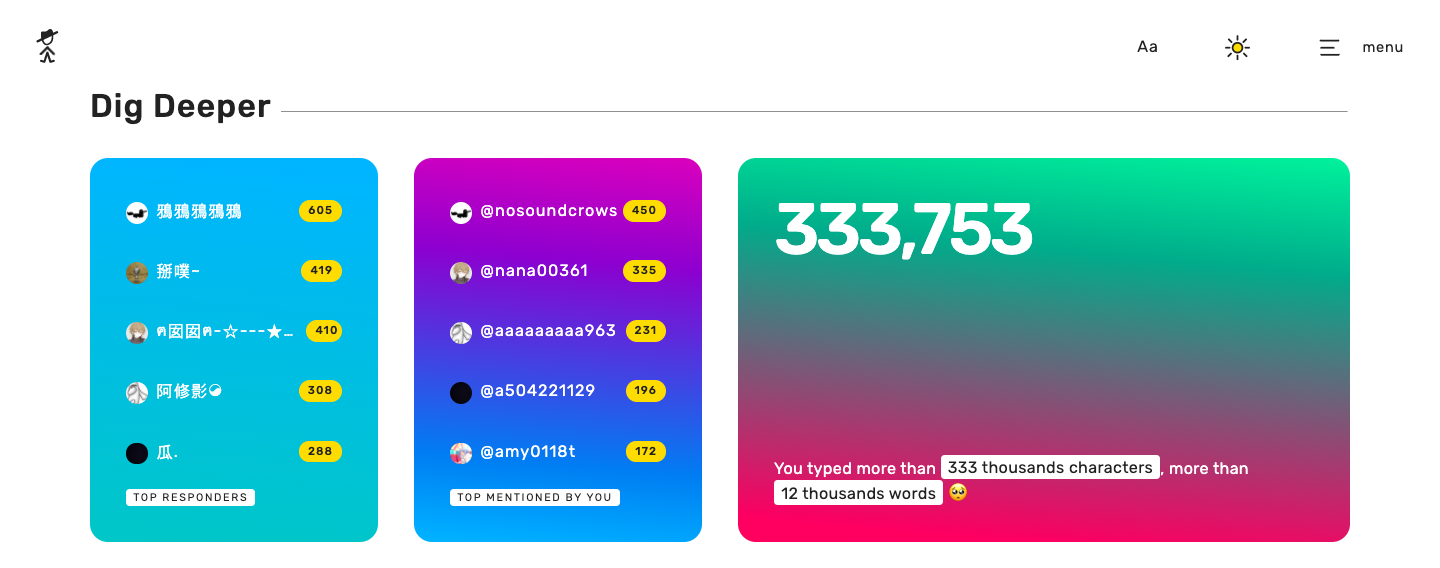The height and width of the screenshot is (568, 1440).
Task: Click the avatar beside @nana00361
Action: 461,272
